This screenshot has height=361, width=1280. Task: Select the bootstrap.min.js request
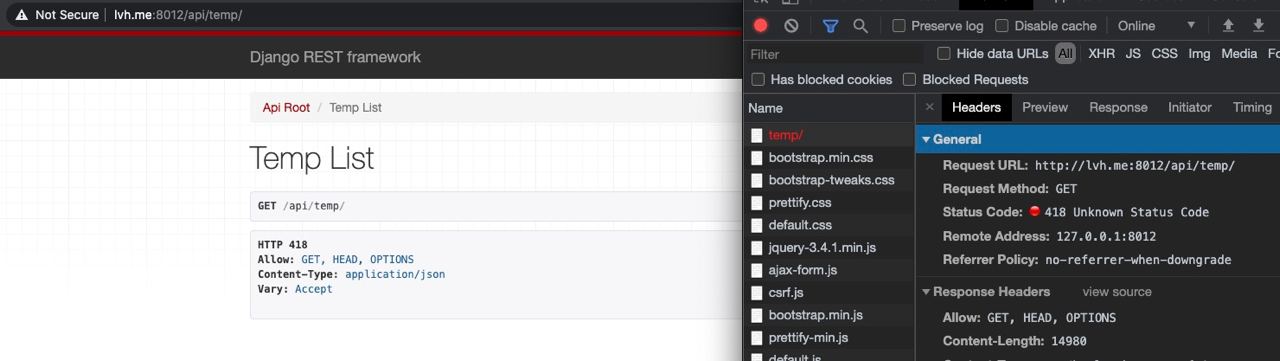[829, 315]
